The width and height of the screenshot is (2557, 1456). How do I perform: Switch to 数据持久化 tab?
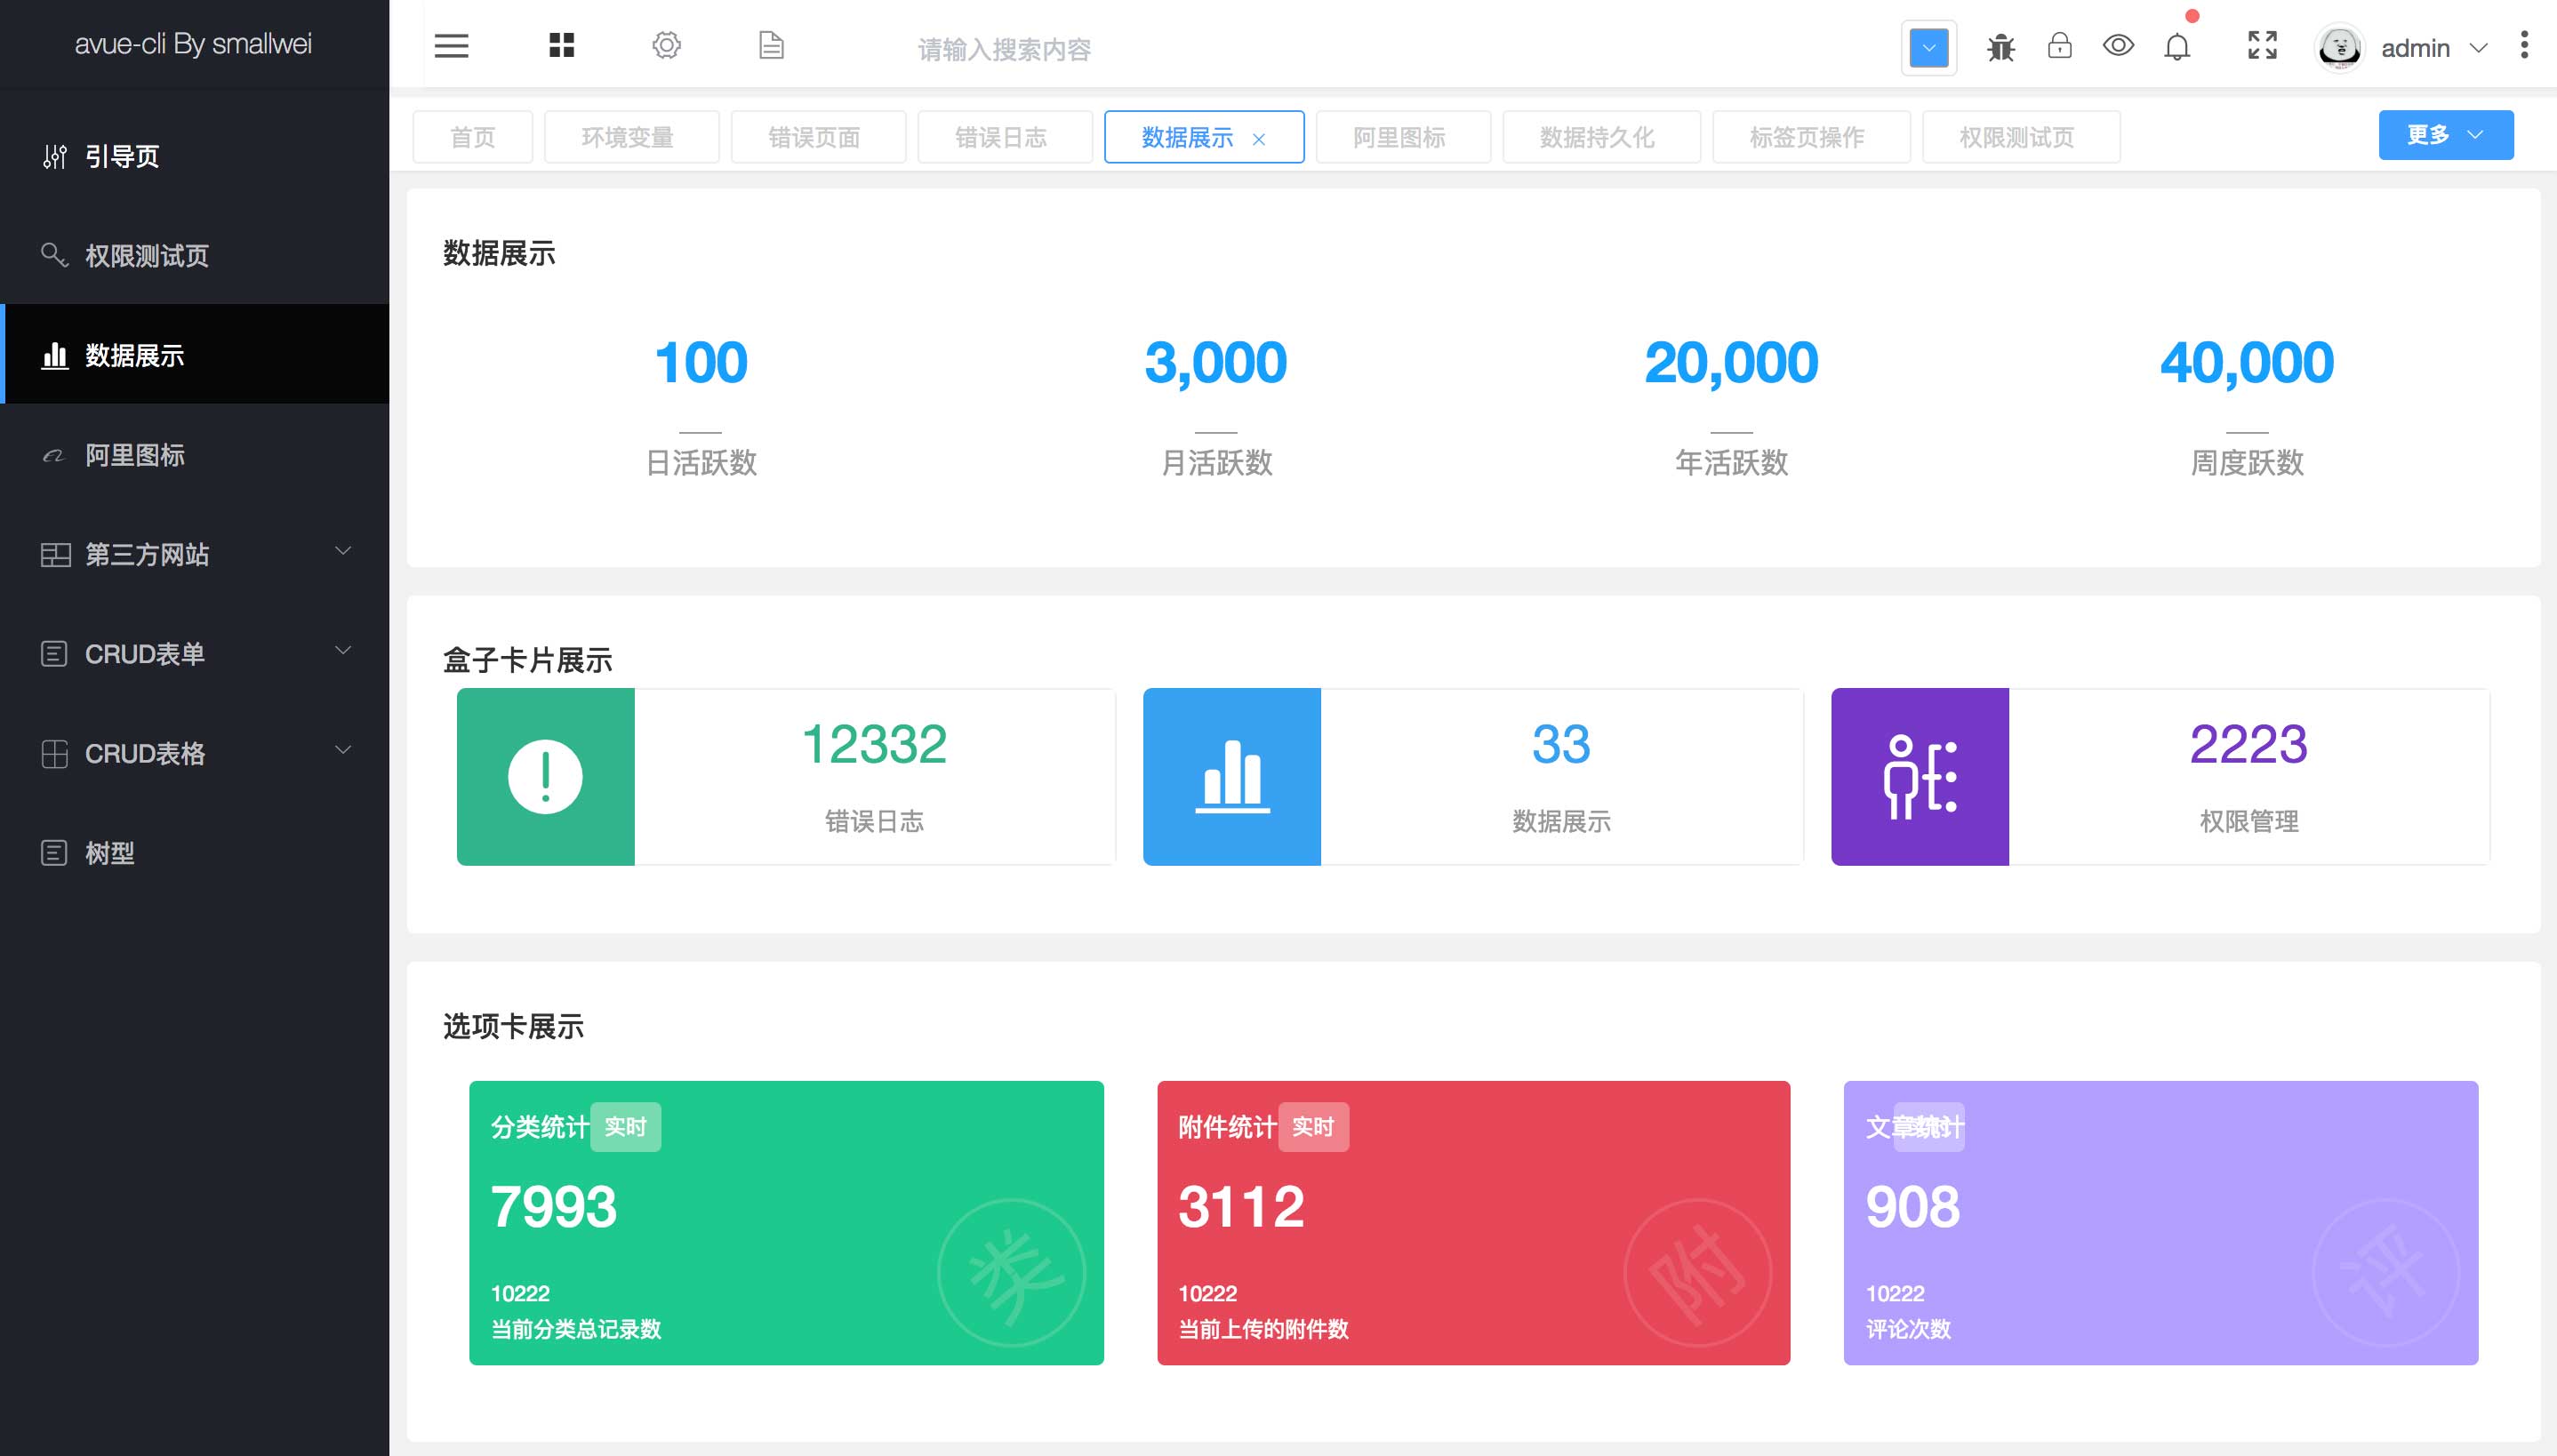coord(1601,137)
